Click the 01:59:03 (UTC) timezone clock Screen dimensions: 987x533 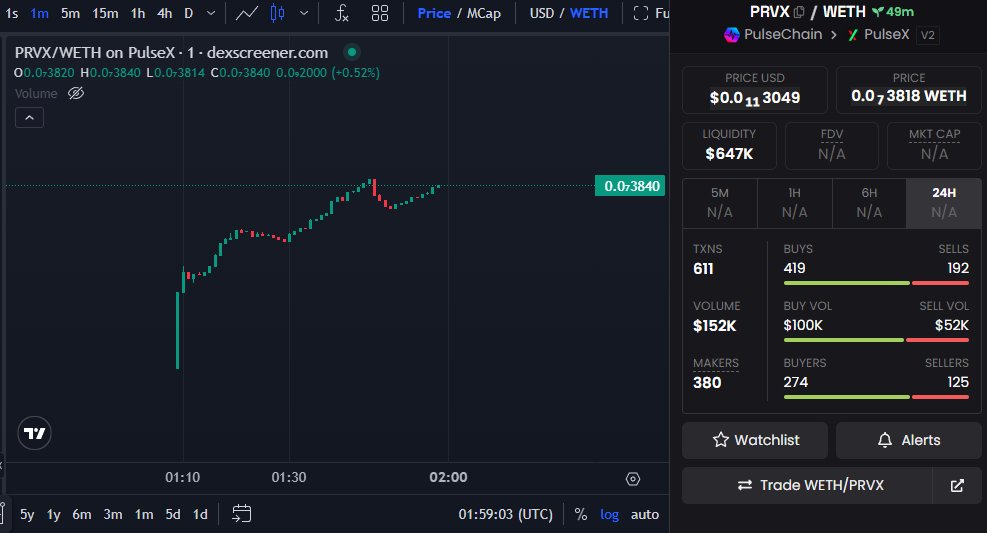(505, 514)
